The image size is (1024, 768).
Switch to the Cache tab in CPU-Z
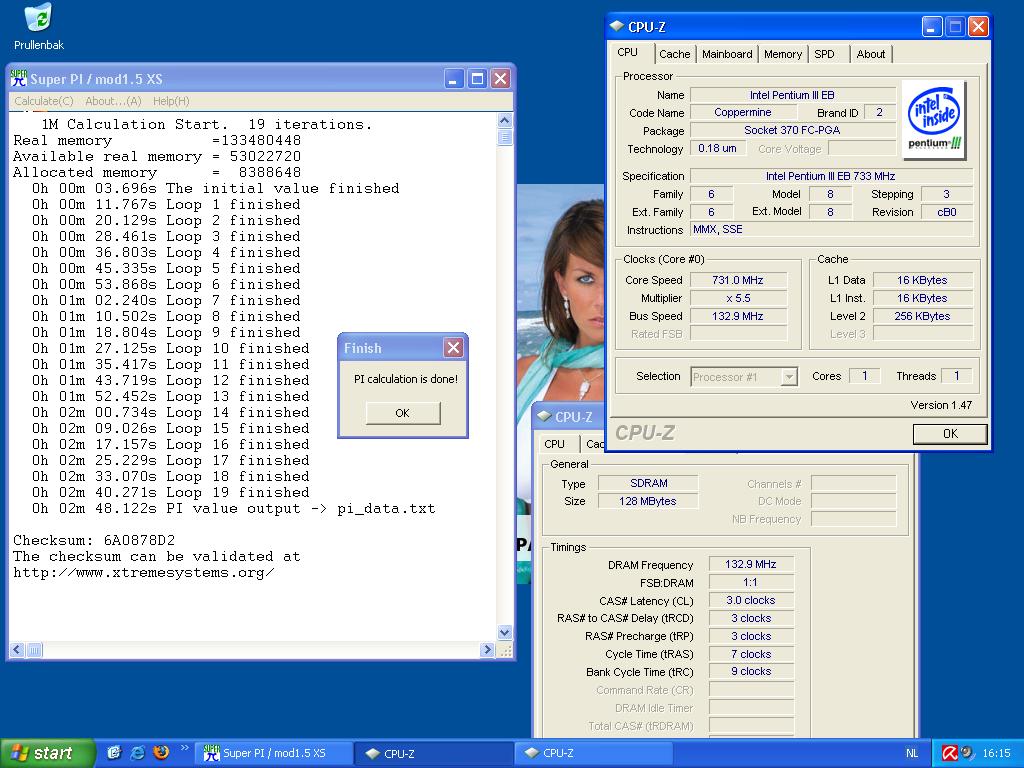pos(675,54)
